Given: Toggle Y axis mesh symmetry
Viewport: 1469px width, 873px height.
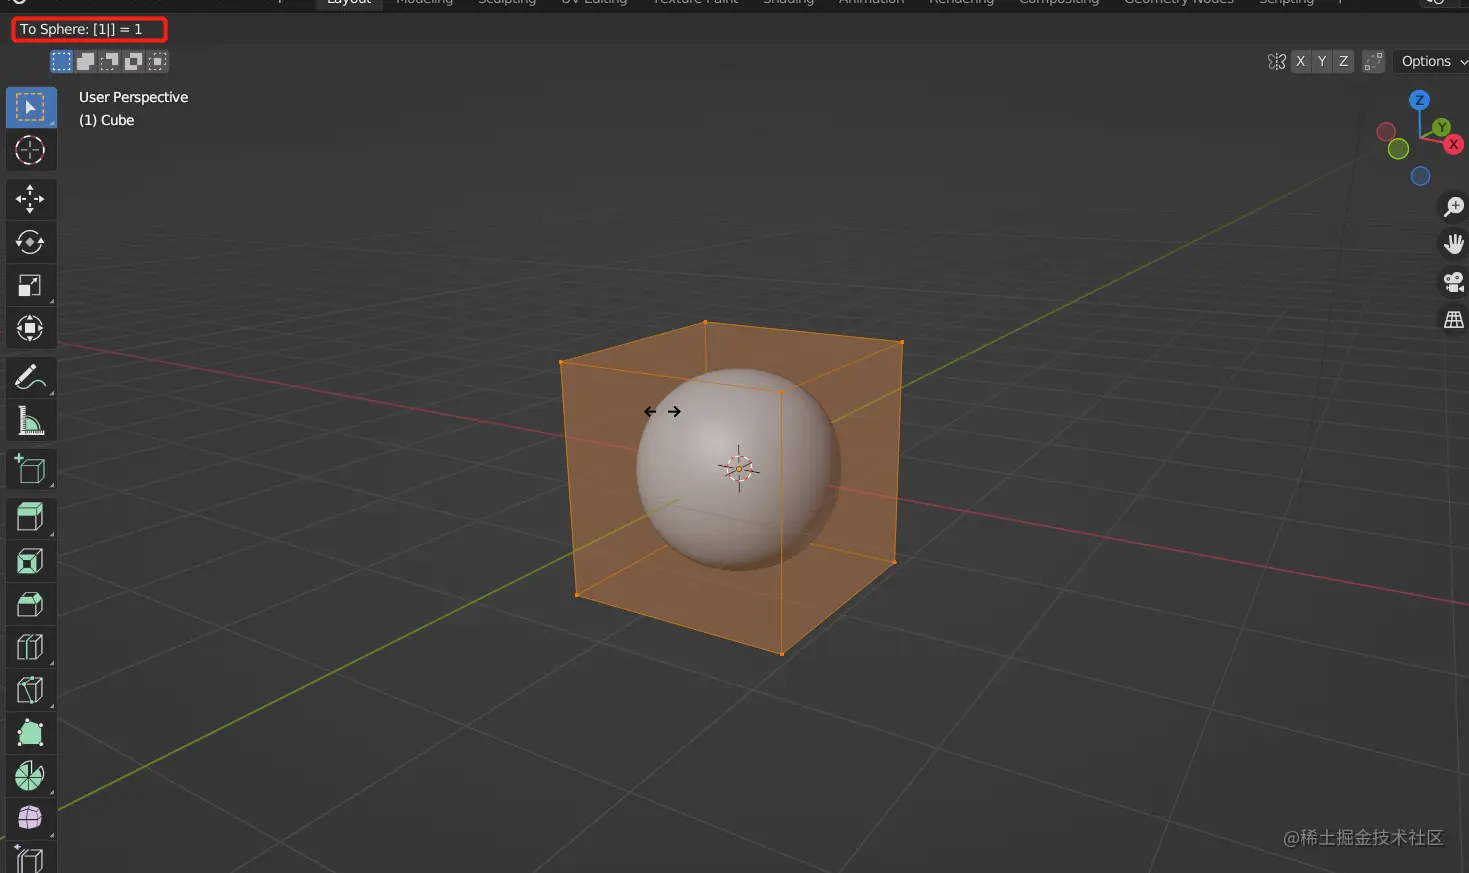Looking at the screenshot, I should [1322, 62].
